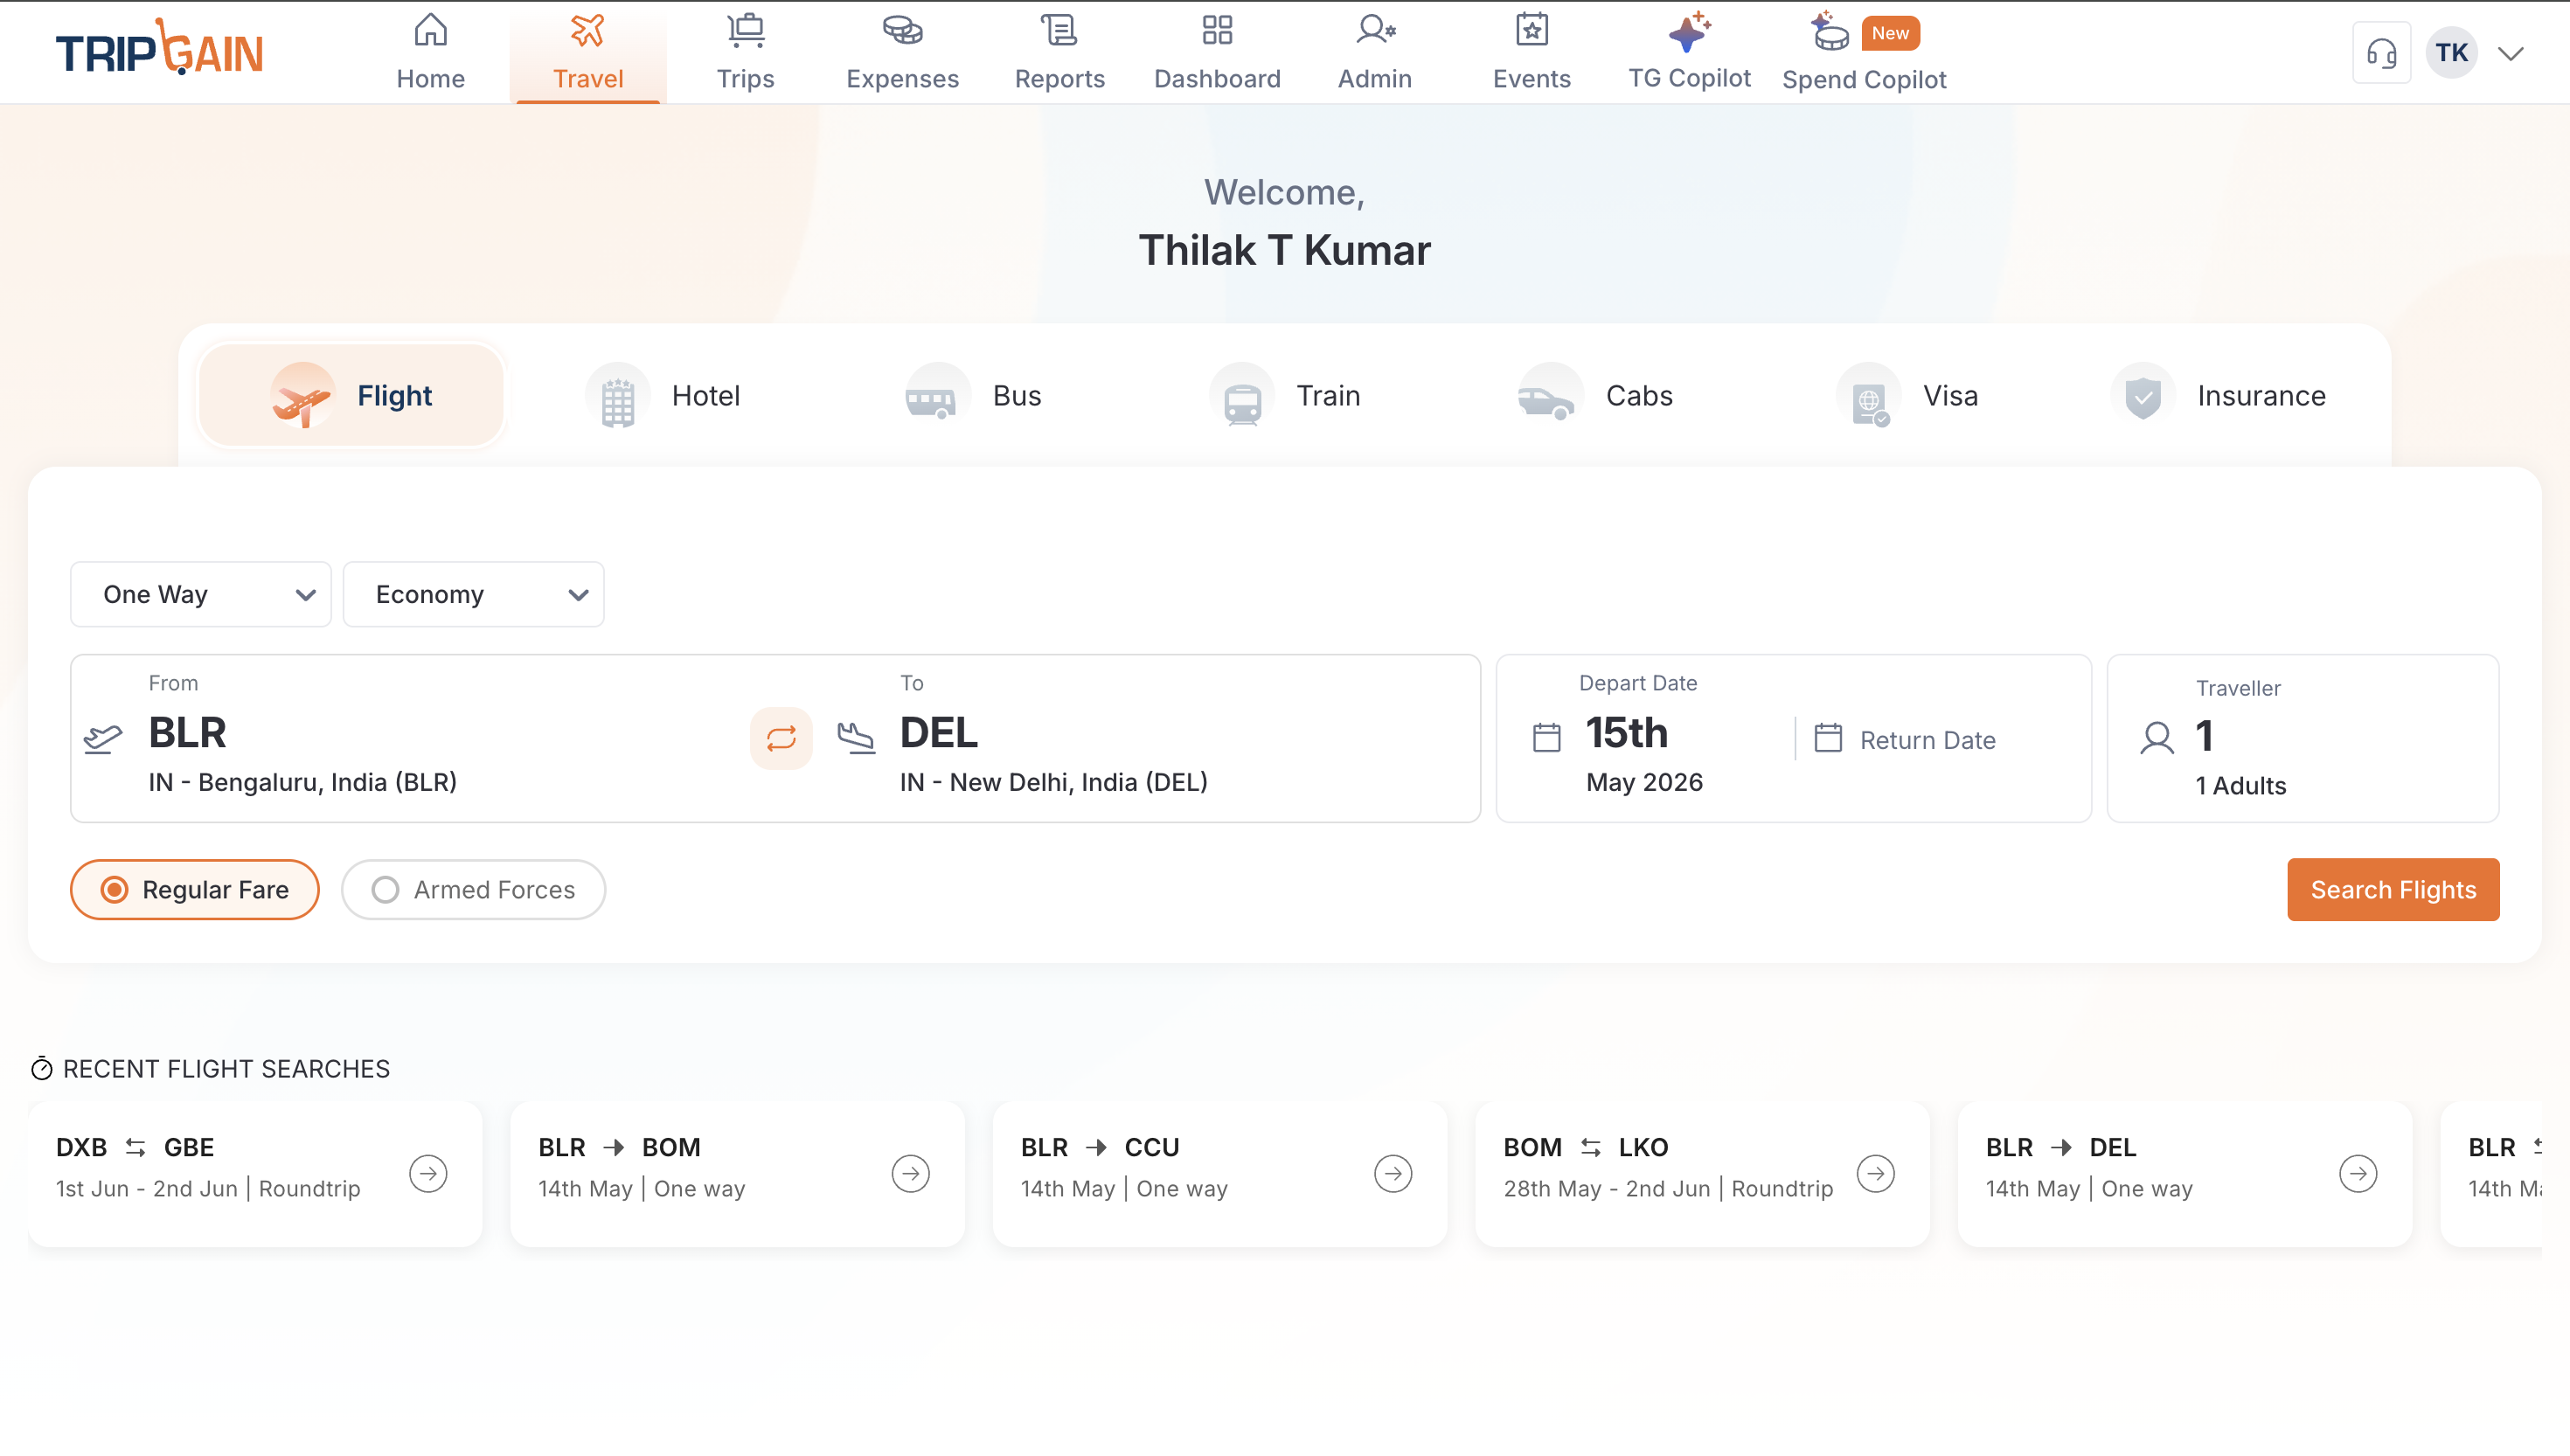Click the landing plane icon in To field

click(x=856, y=738)
